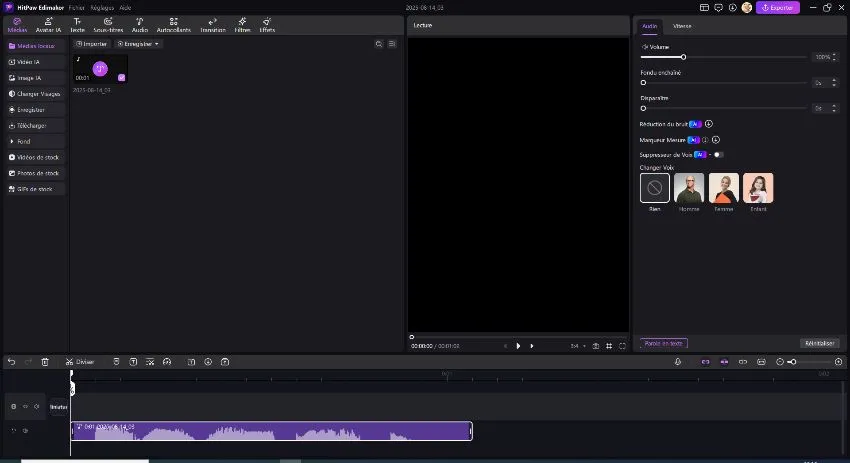Open the Sous-titres tool
Screen dimensions: 850x463
point(108,25)
